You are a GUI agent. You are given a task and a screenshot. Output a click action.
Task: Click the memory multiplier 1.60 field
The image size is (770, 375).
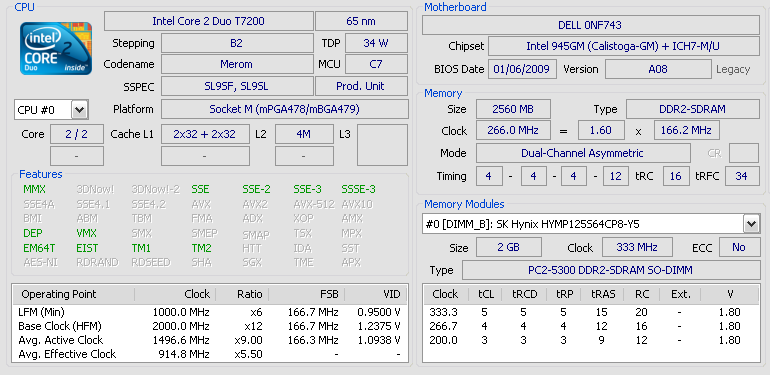click(601, 131)
